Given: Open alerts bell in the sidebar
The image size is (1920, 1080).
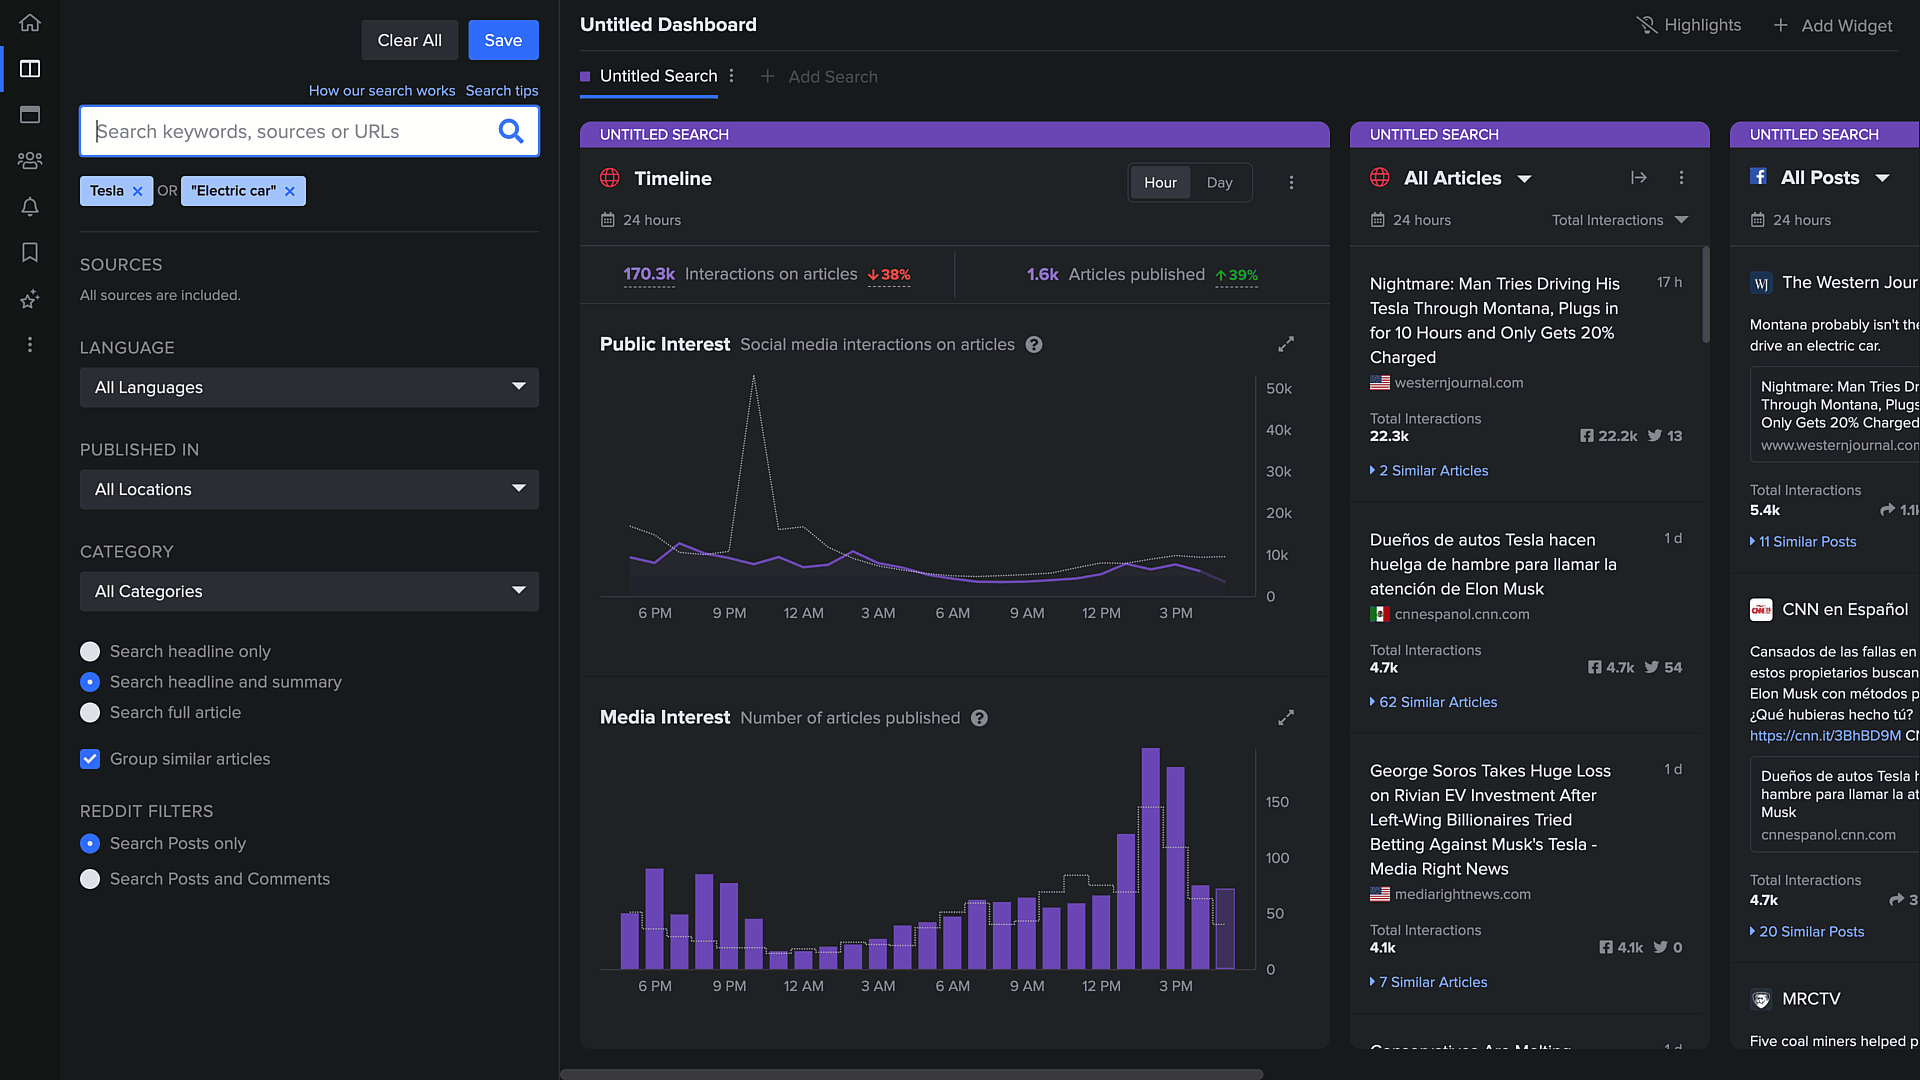Looking at the screenshot, I should click(x=30, y=206).
